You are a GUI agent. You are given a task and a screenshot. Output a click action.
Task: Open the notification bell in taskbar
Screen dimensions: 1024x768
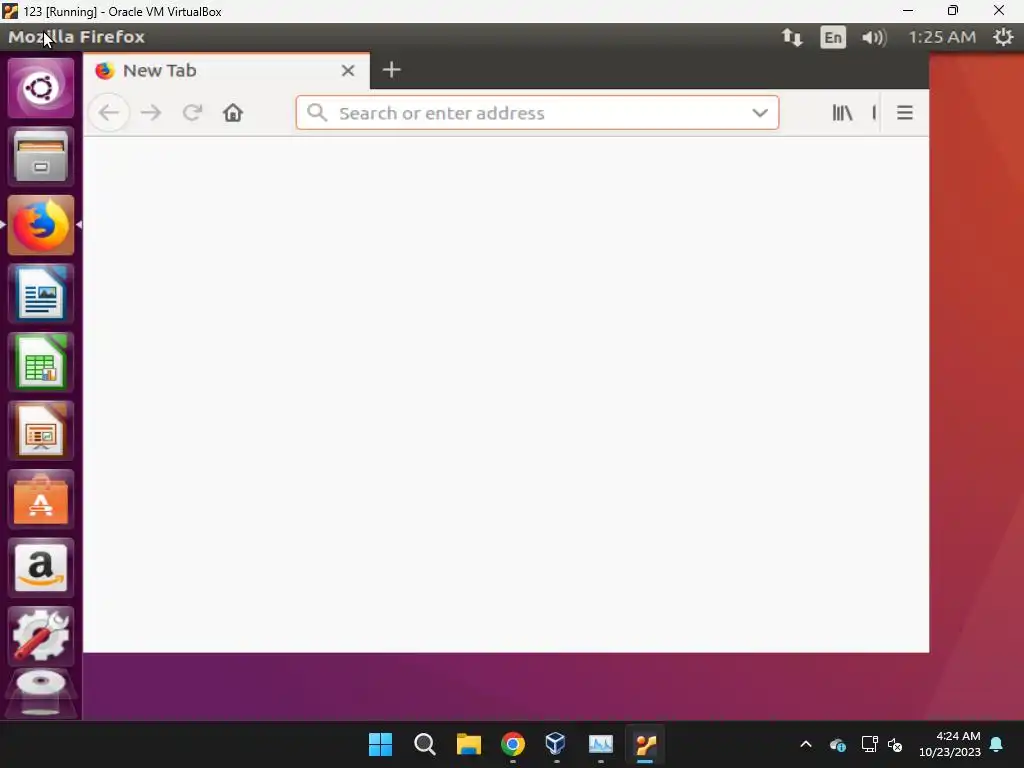click(x=997, y=744)
